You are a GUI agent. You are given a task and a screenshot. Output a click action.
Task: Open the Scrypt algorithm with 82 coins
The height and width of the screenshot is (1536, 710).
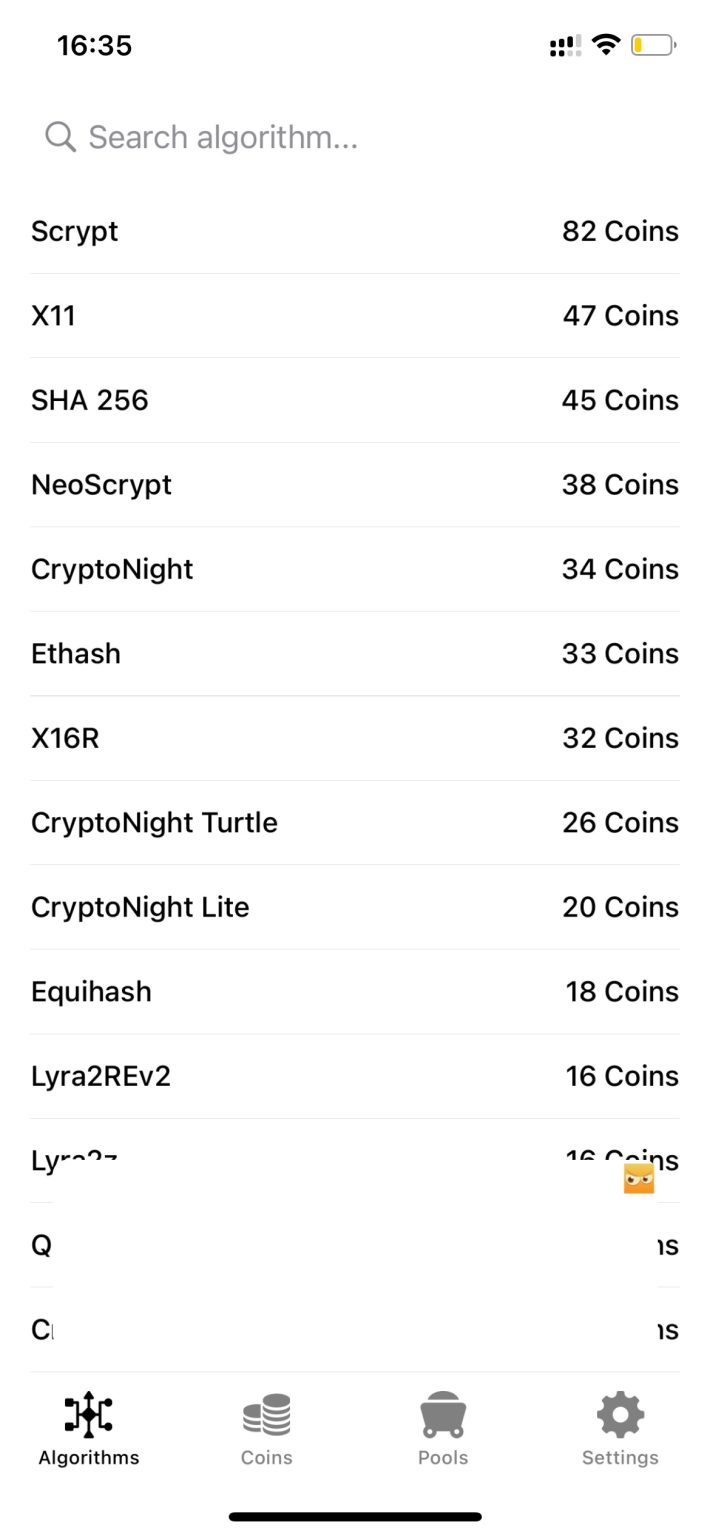[355, 231]
